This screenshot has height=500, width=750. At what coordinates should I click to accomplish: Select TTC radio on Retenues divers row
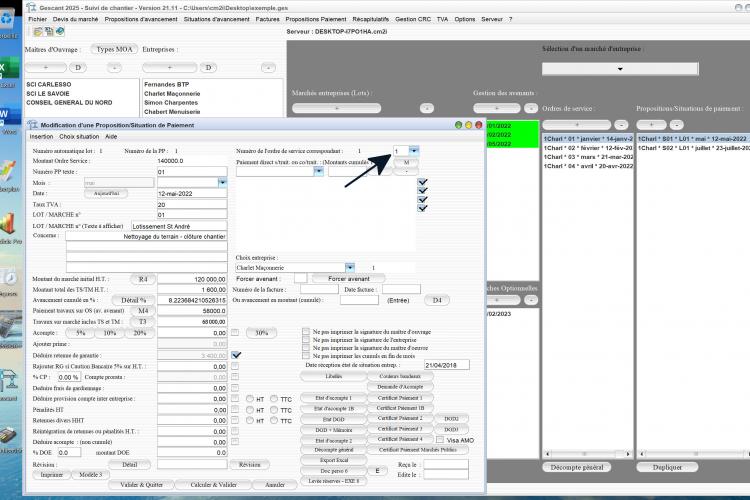pyautogui.click(x=274, y=421)
